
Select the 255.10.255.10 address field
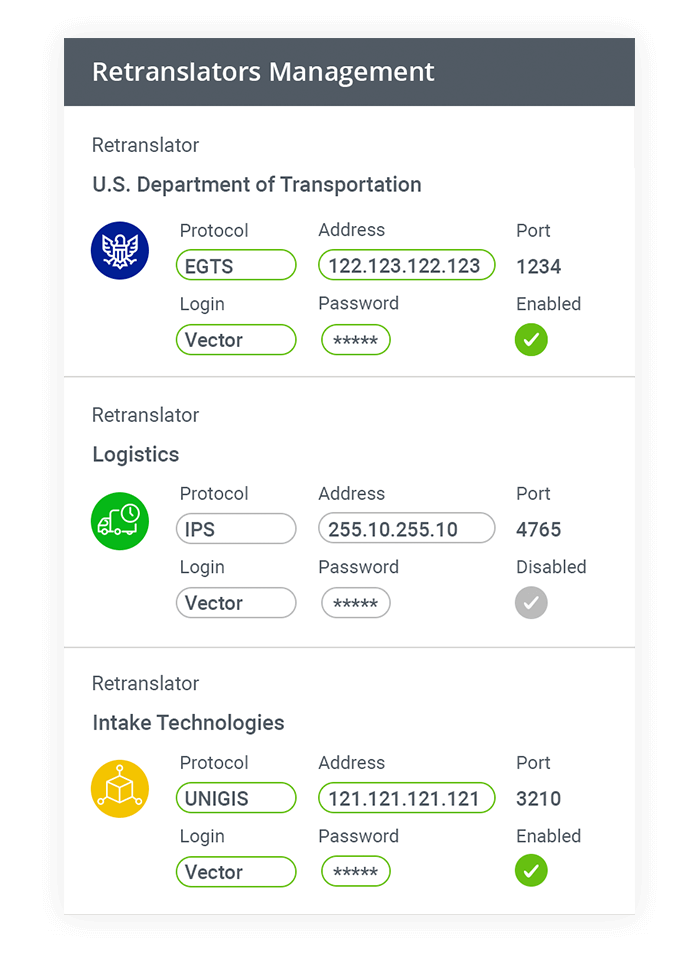[407, 528]
